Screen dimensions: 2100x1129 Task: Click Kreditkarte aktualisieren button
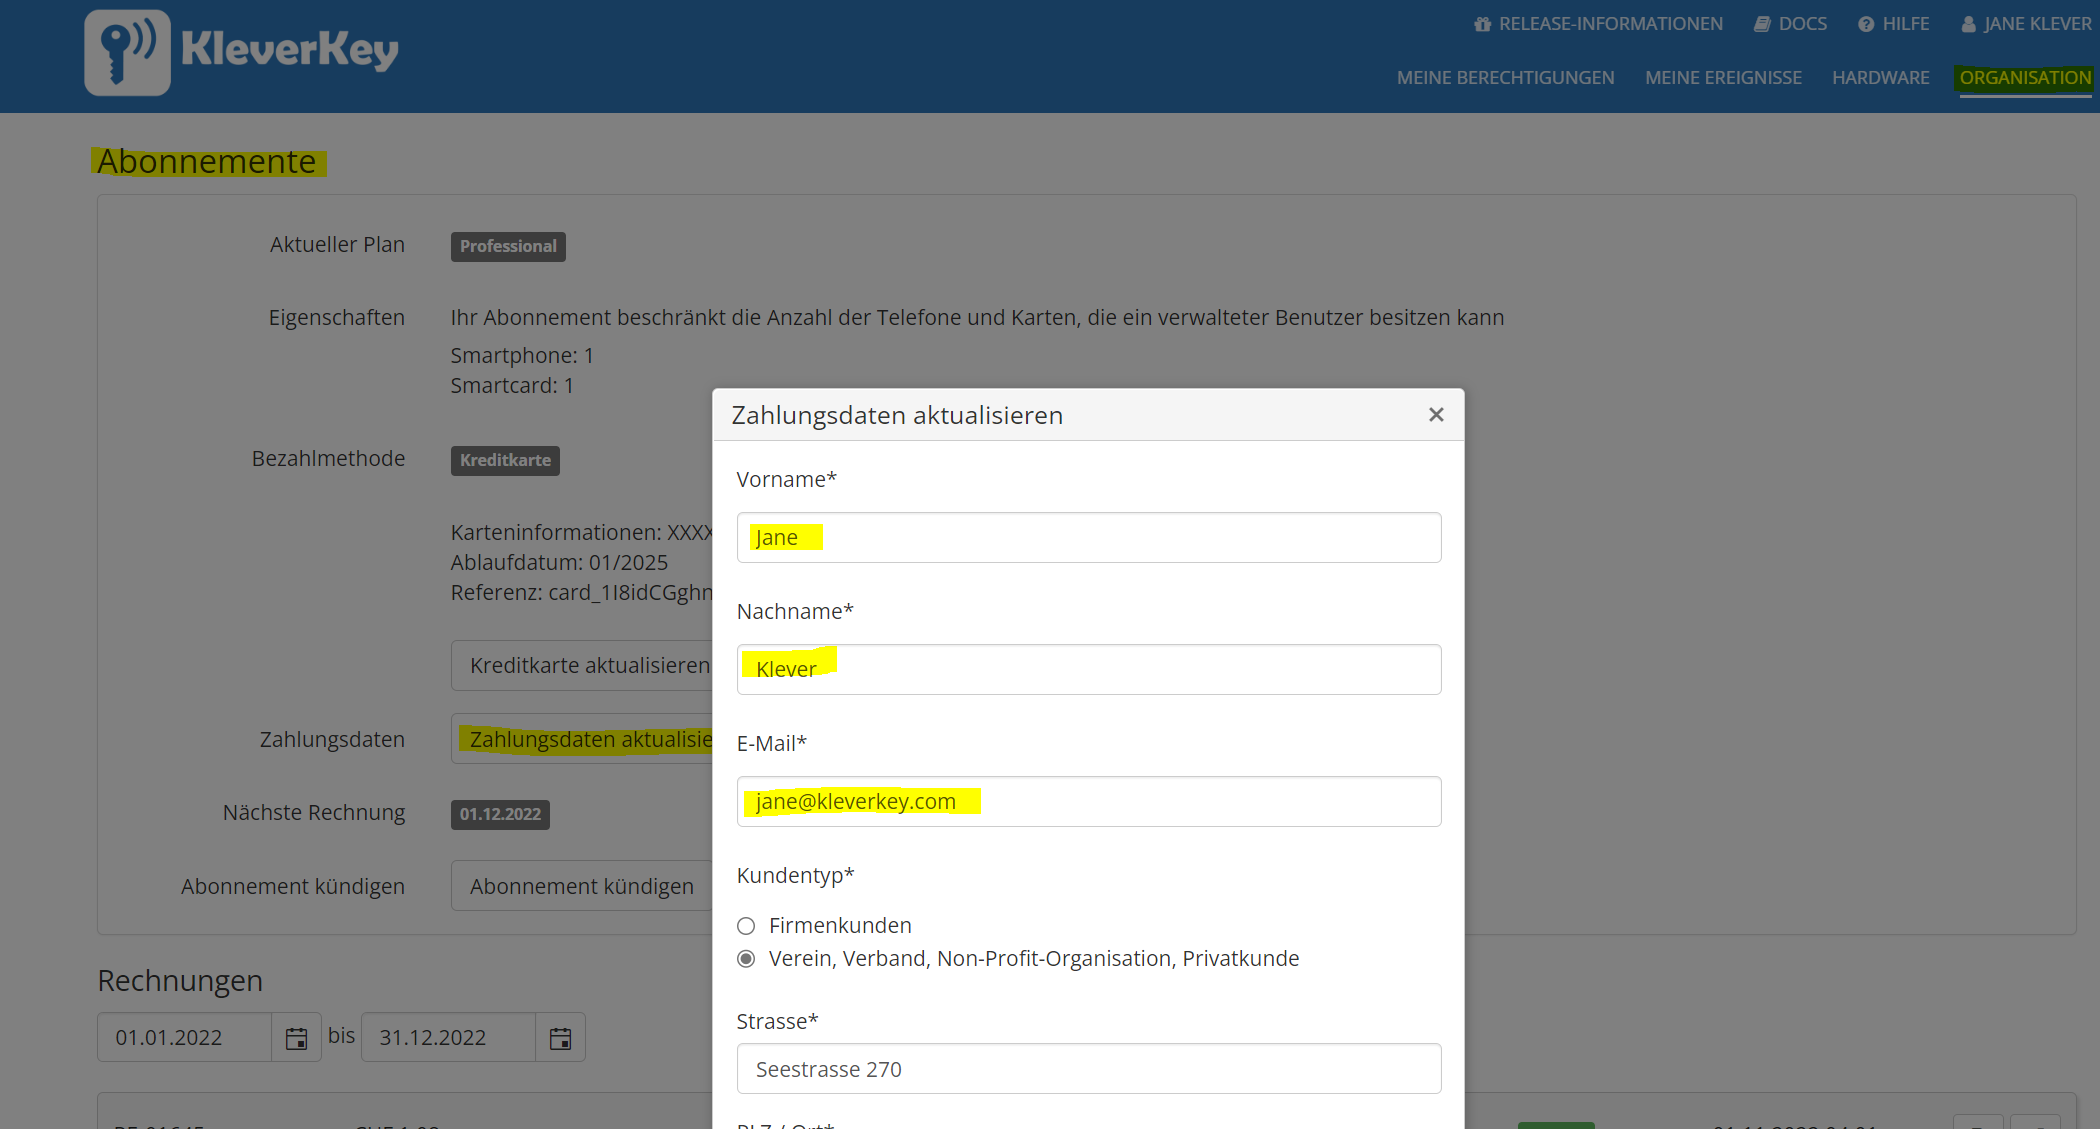point(582,665)
